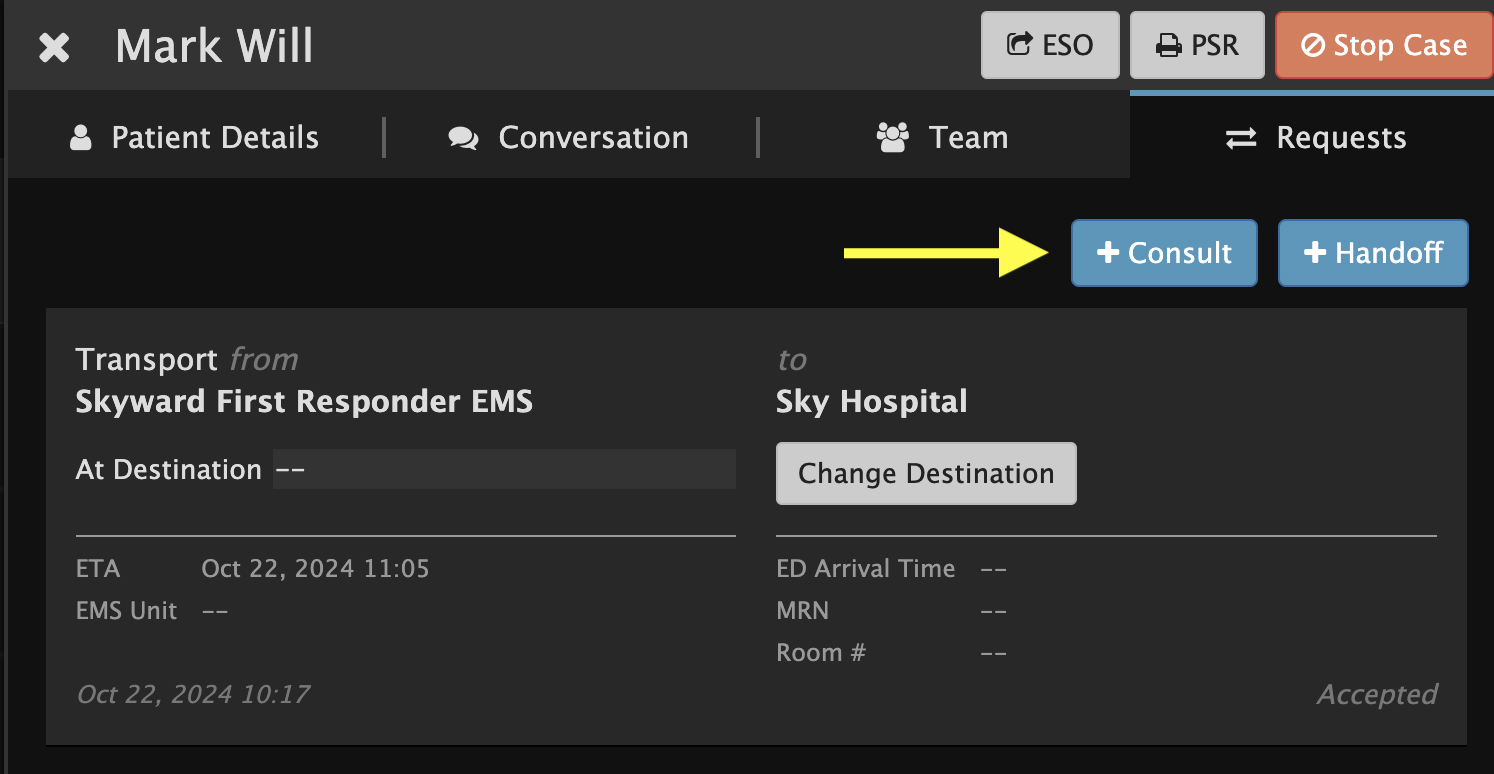Close the Mark Will case panel
The width and height of the screenshot is (1494, 774).
pyautogui.click(x=54, y=47)
